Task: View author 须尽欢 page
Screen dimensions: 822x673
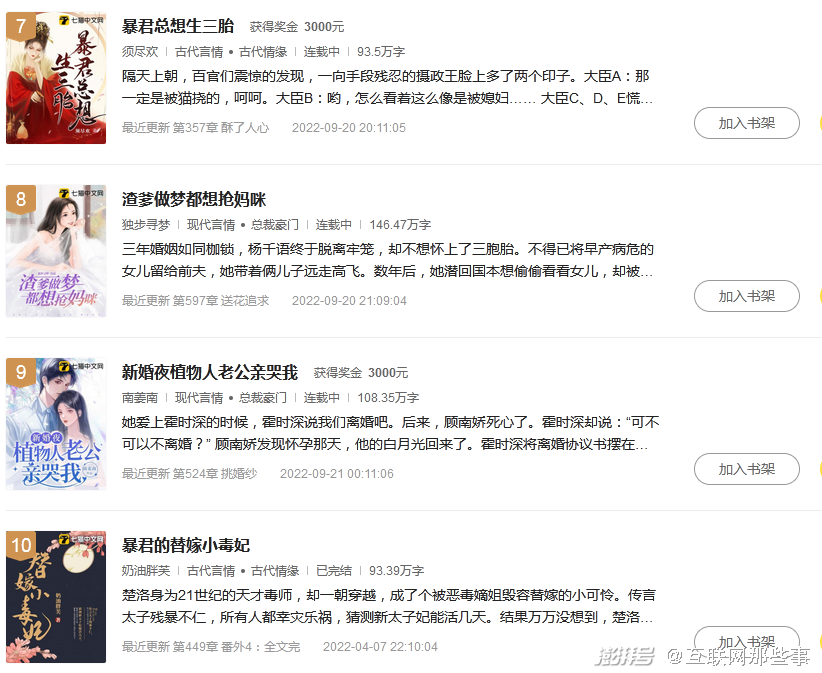Action: tap(140, 52)
